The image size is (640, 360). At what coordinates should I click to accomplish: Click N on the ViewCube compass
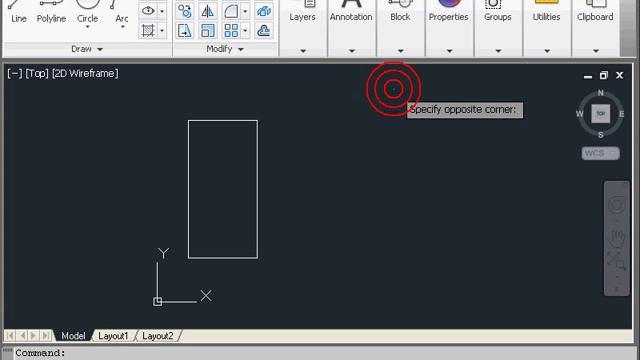point(600,93)
